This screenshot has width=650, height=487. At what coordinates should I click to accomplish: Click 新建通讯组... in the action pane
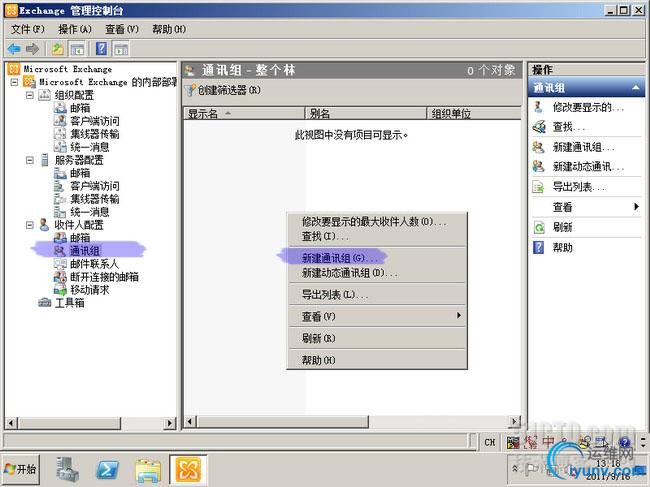click(586, 147)
